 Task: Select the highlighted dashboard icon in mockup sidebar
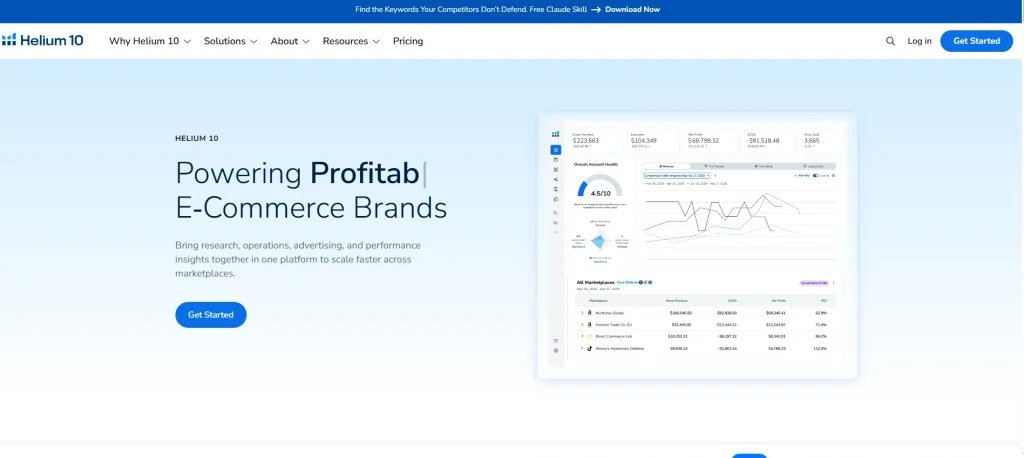(x=556, y=150)
